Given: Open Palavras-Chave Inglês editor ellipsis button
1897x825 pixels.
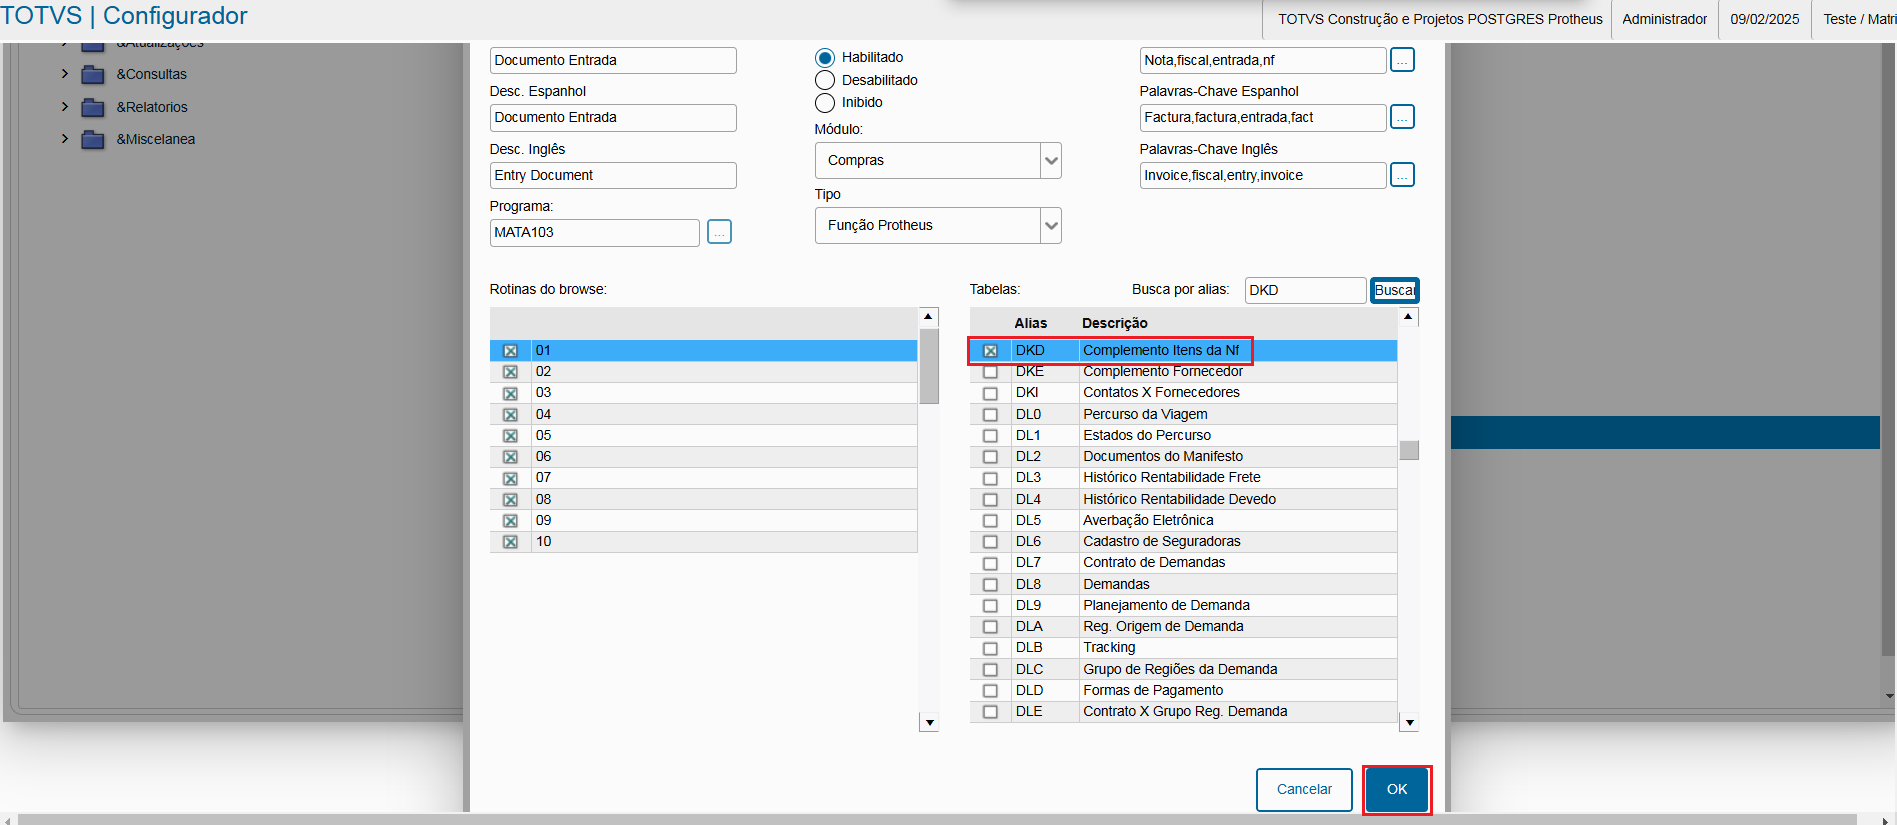Looking at the screenshot, I should coord(1402,175).
